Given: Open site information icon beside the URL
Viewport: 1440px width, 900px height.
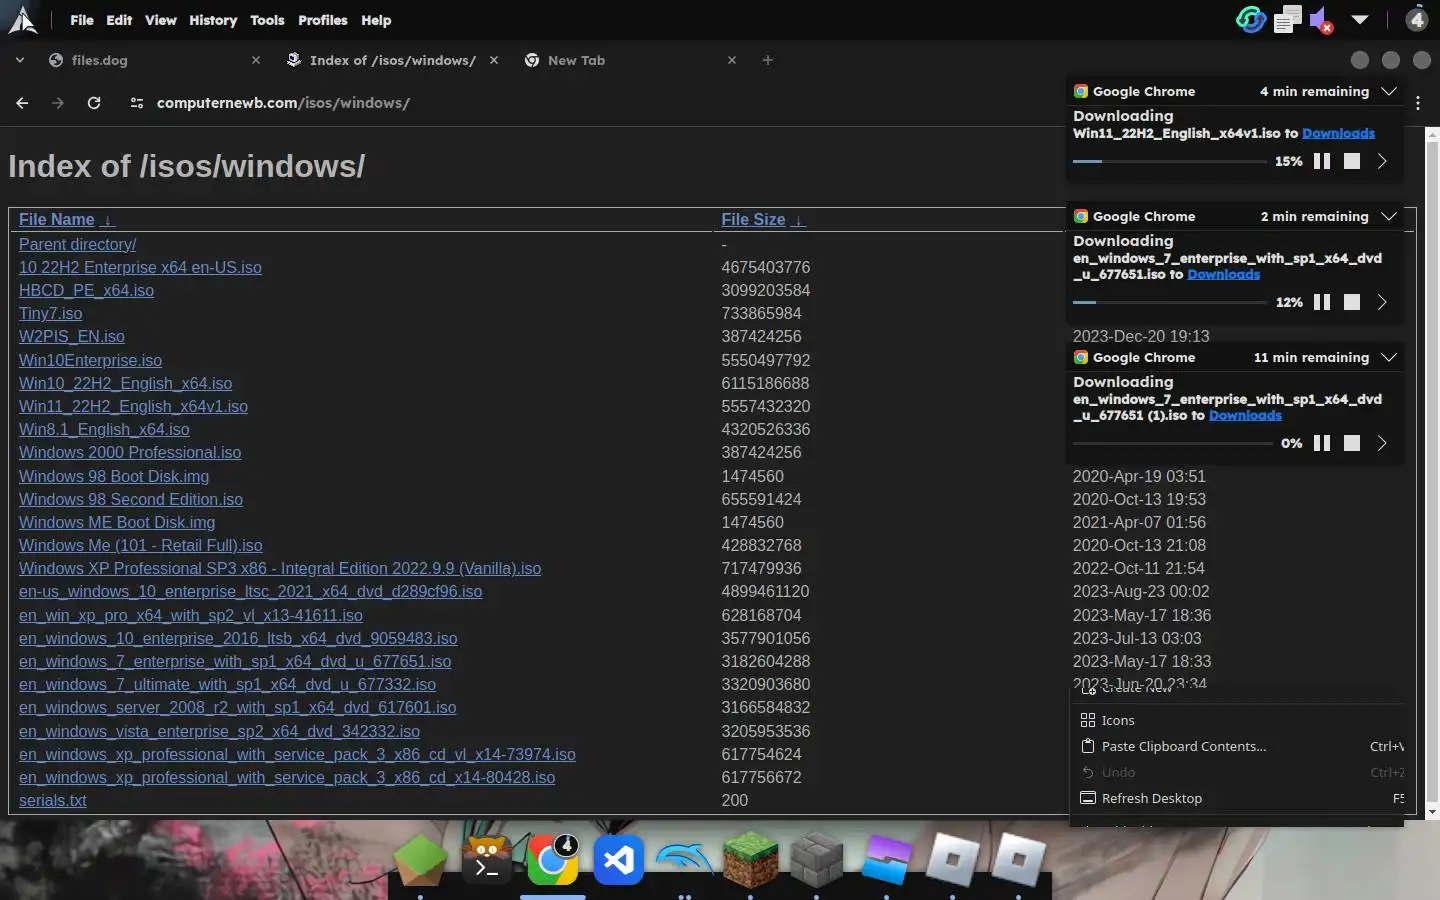Looking at the screenshot, I should (137, 103).
